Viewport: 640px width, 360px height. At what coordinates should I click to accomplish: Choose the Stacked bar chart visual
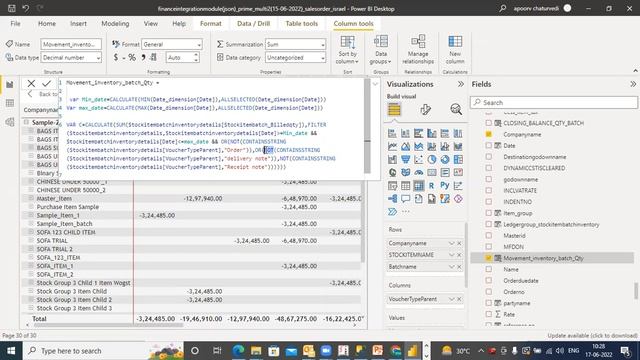tap(392, 133)
